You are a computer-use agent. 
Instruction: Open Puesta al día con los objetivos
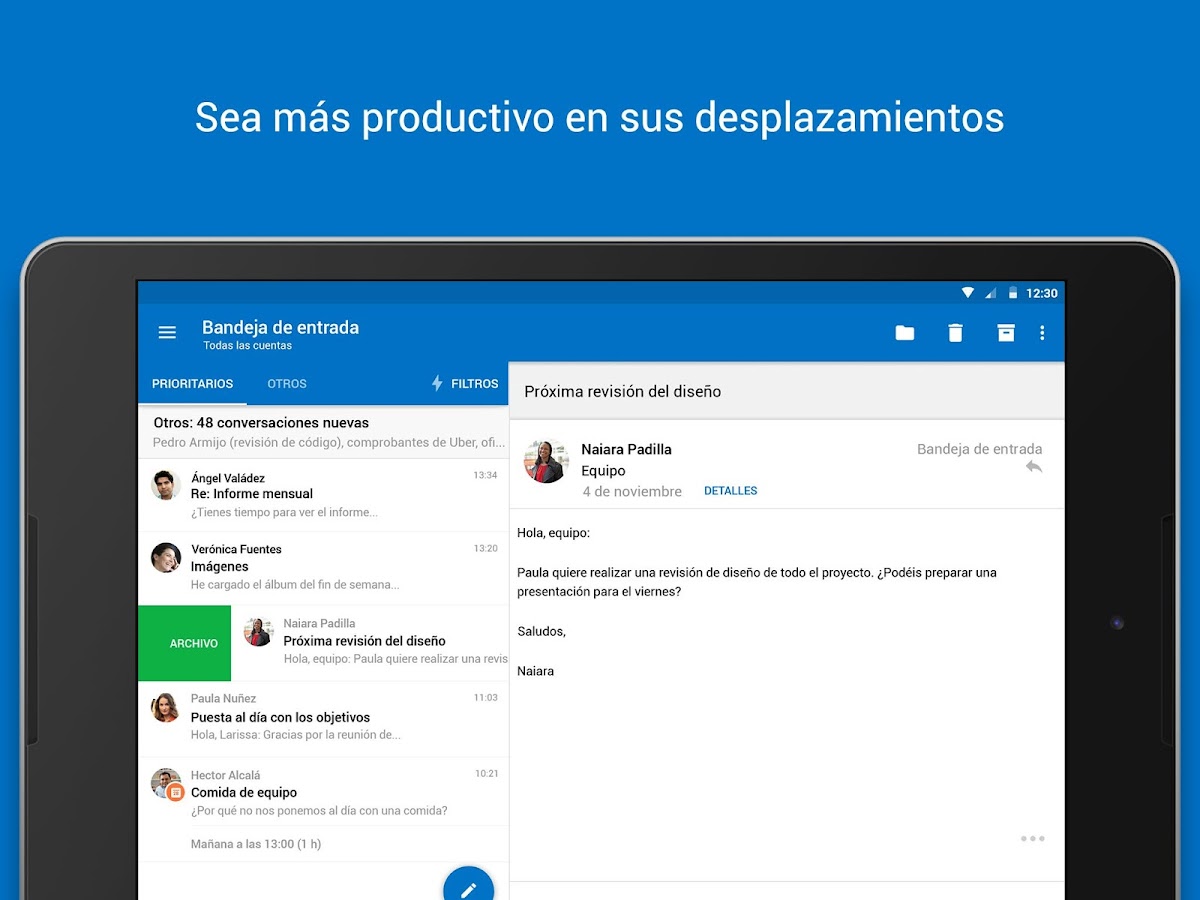pos(323,719)
